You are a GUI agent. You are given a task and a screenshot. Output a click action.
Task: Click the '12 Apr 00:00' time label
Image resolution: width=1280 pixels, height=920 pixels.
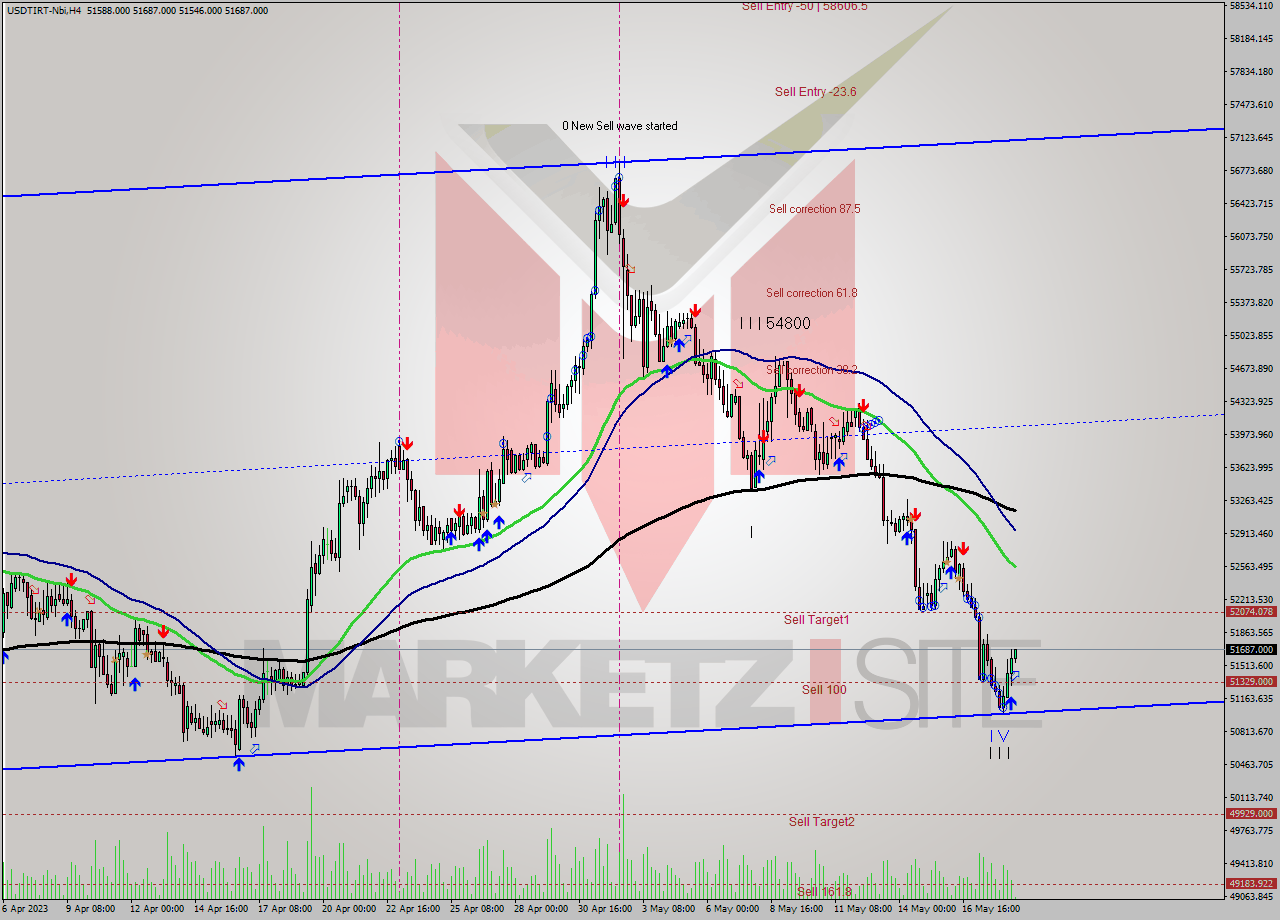point(157,911)
